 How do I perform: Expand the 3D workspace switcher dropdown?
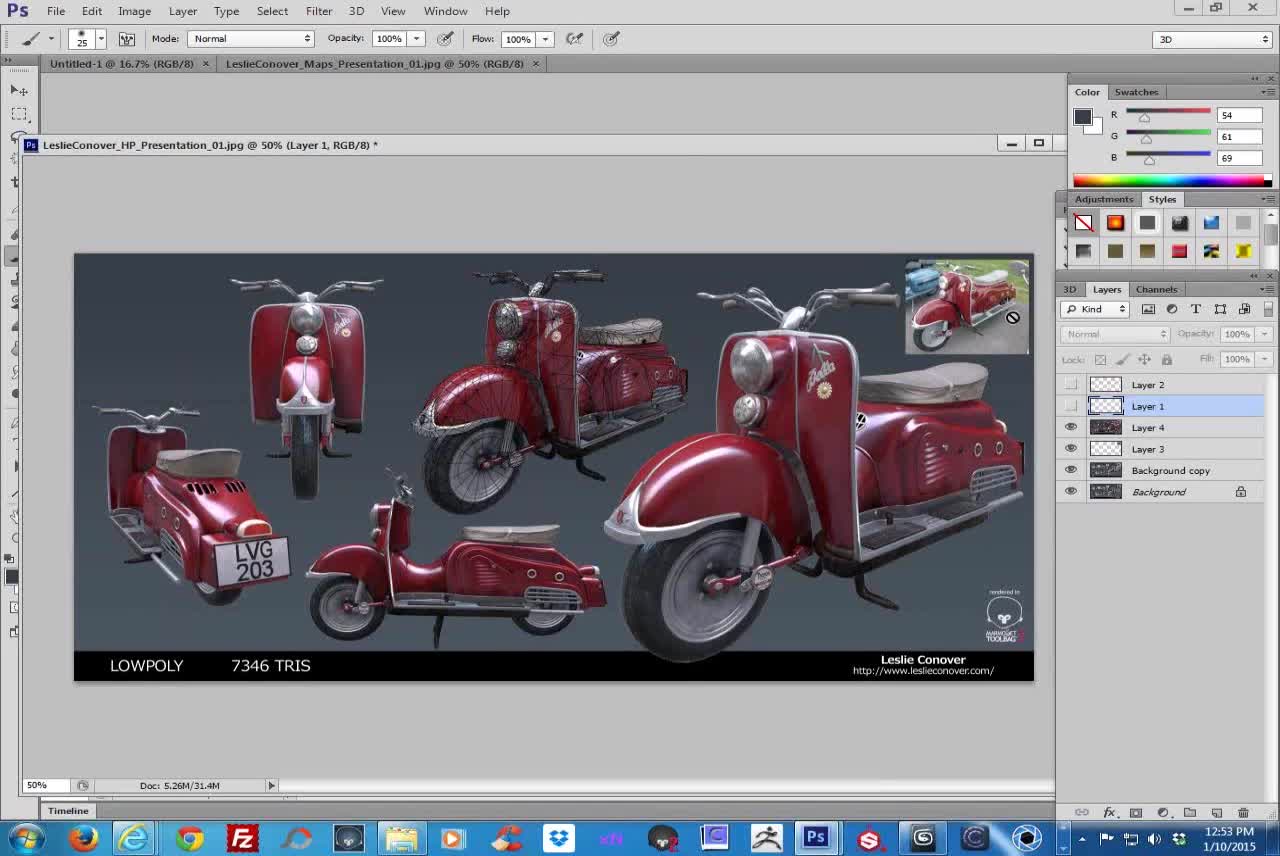tap(1212, 39)
